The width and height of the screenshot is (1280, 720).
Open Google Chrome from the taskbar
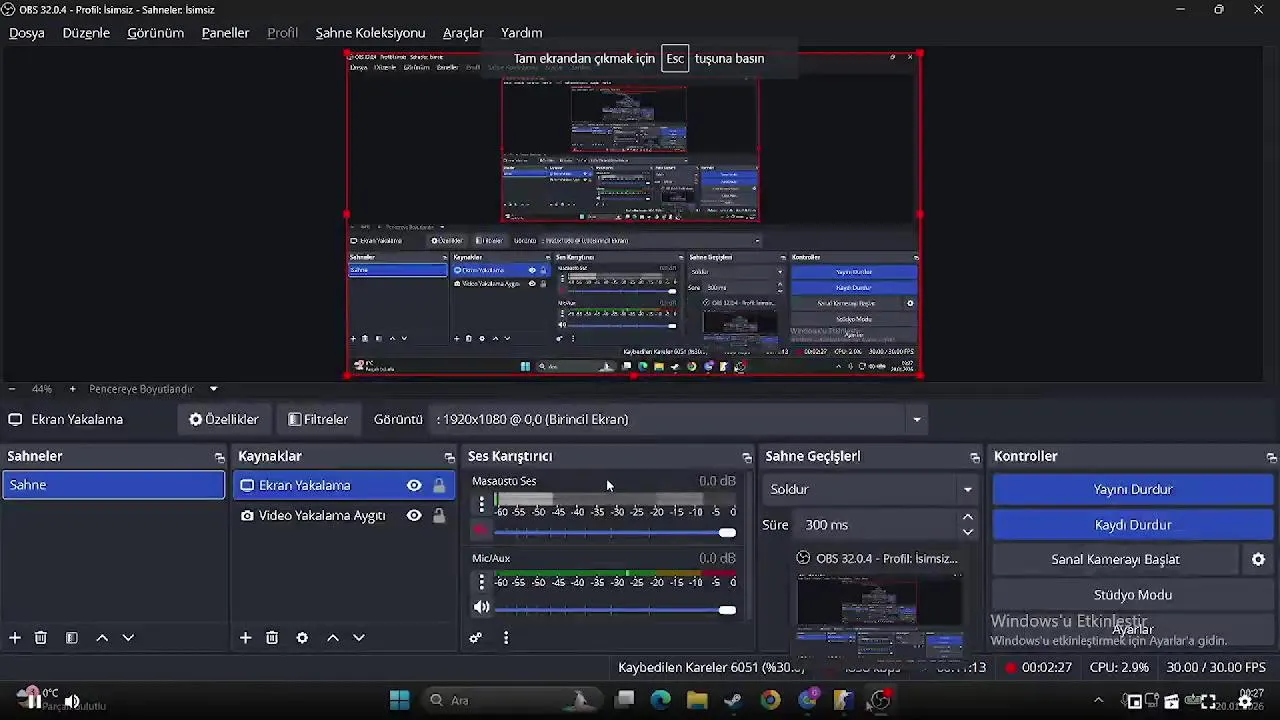tap(770, 700)
